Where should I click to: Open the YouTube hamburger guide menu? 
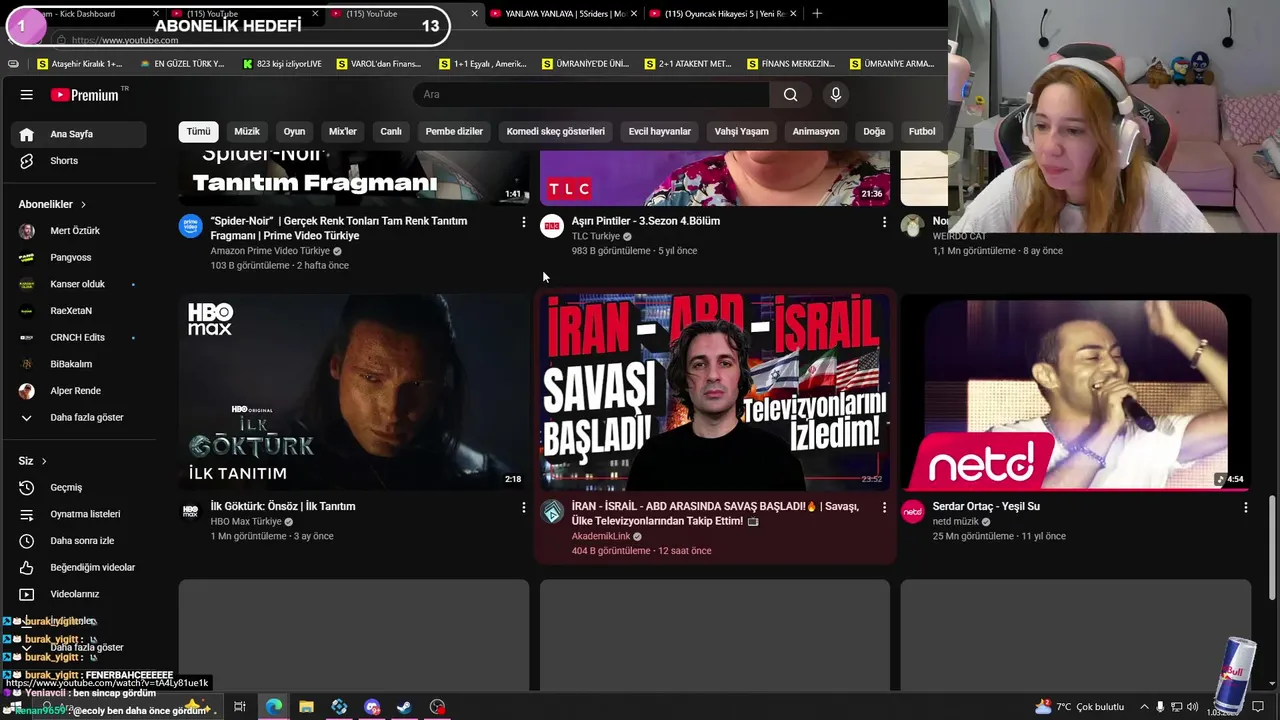pyautogui.click(x=27, y=95)
